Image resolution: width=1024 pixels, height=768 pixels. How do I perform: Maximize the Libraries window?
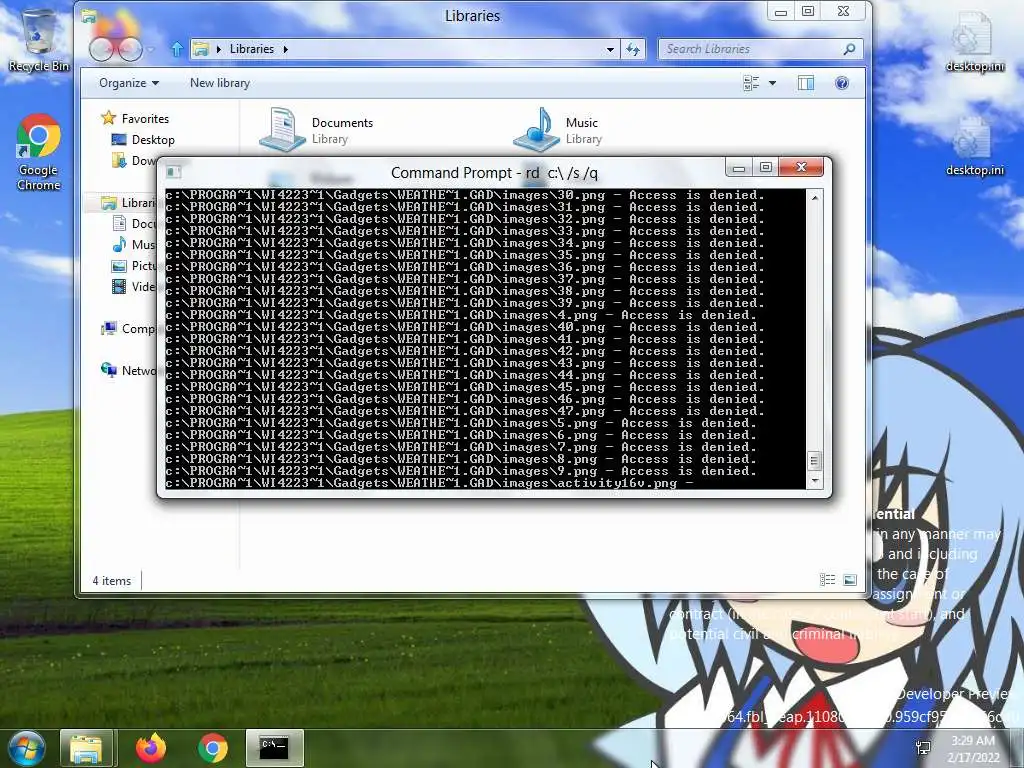(x=808, y=12)
